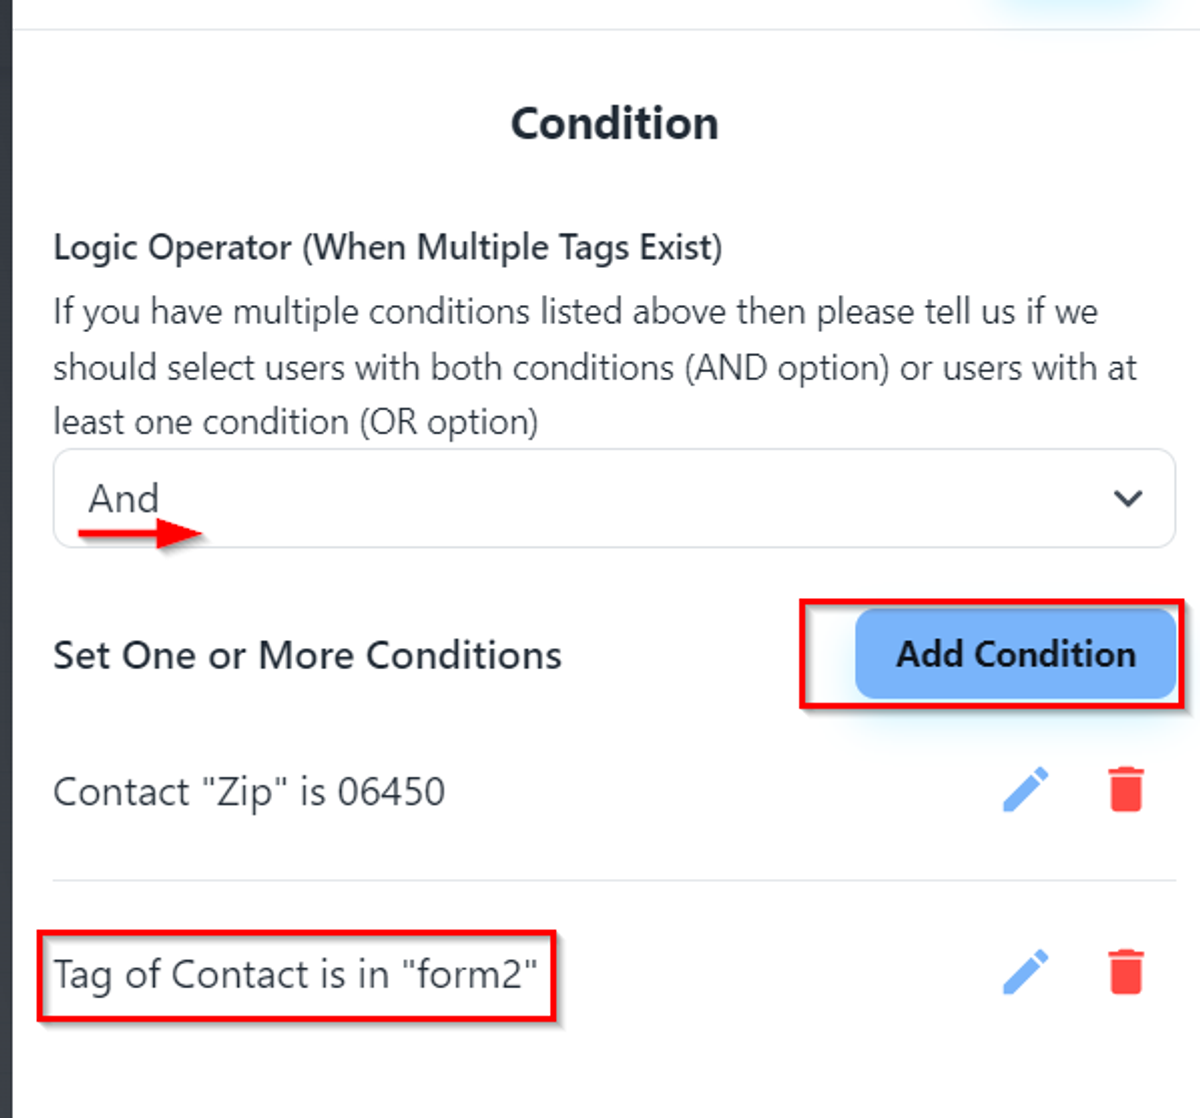1200x1118 pixels.
Task: Click the red arrow annotation below And
Action: 142,535
